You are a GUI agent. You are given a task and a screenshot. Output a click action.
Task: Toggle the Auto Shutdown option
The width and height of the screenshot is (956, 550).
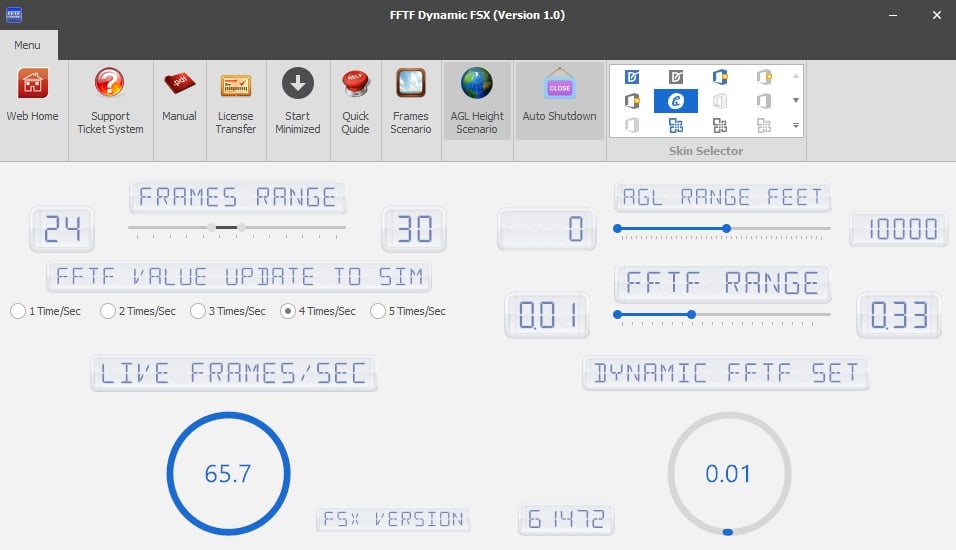coord(559,88)
